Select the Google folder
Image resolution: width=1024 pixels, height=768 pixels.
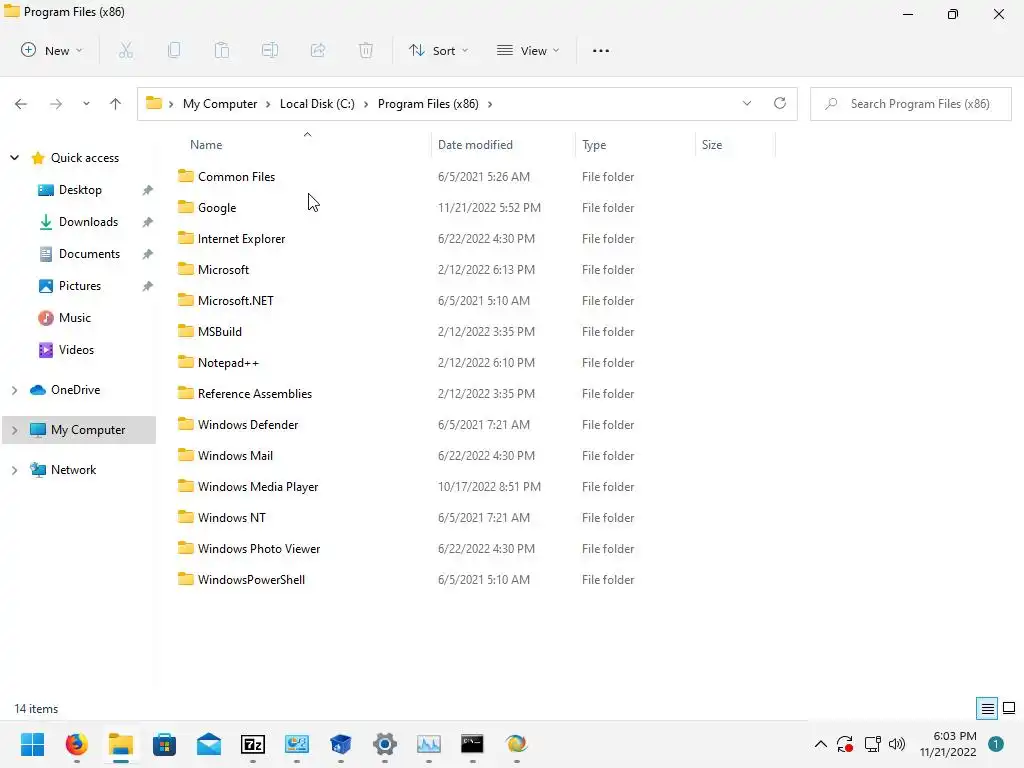tap(217, 208)
